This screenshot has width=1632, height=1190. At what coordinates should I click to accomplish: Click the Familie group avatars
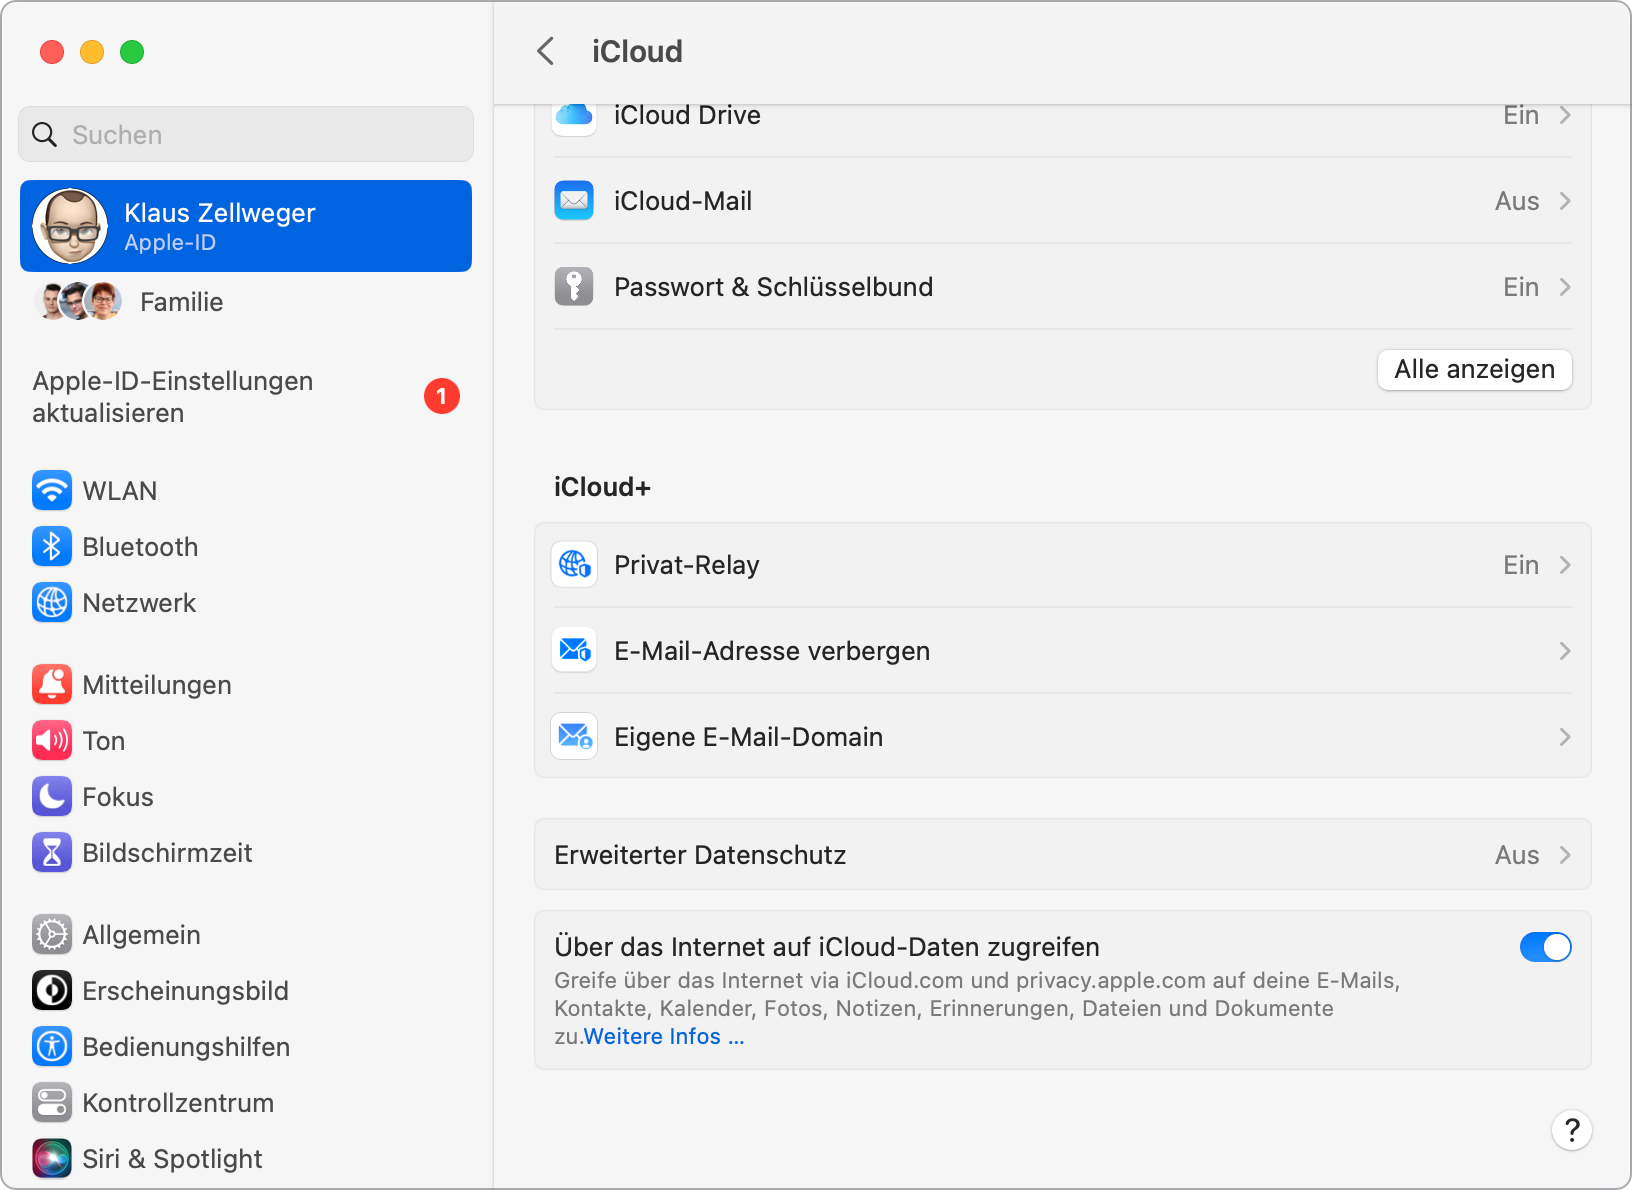[x=79, y=301]
